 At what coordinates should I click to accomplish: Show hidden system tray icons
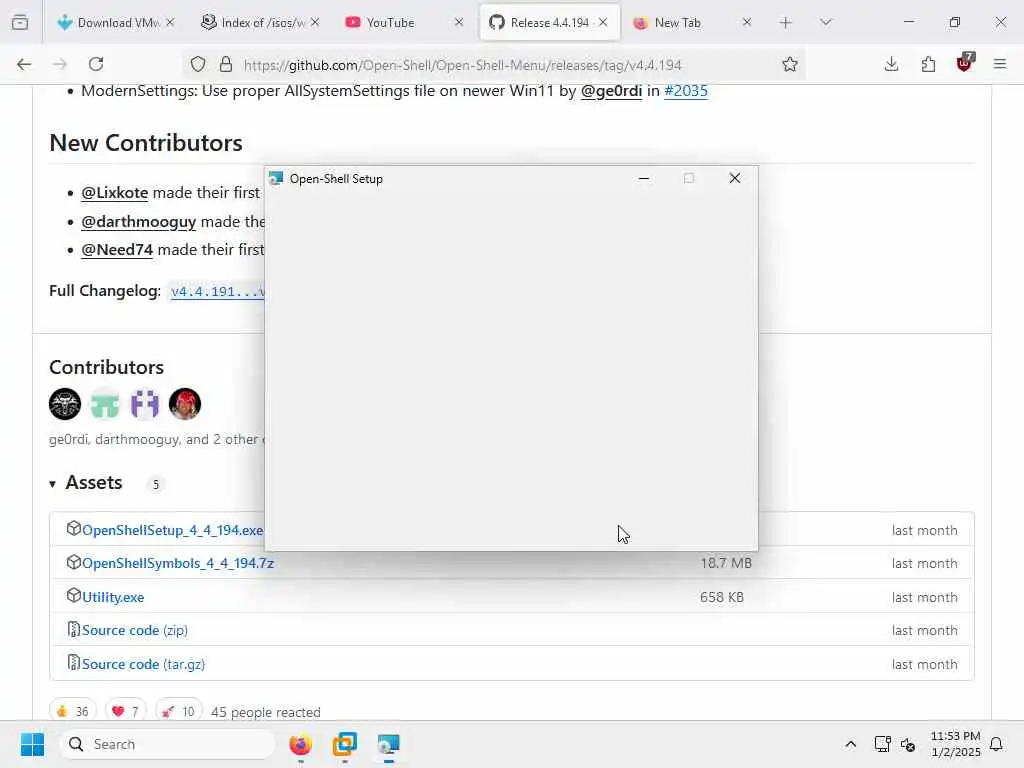pyautogui.click(x=850, y=744)
